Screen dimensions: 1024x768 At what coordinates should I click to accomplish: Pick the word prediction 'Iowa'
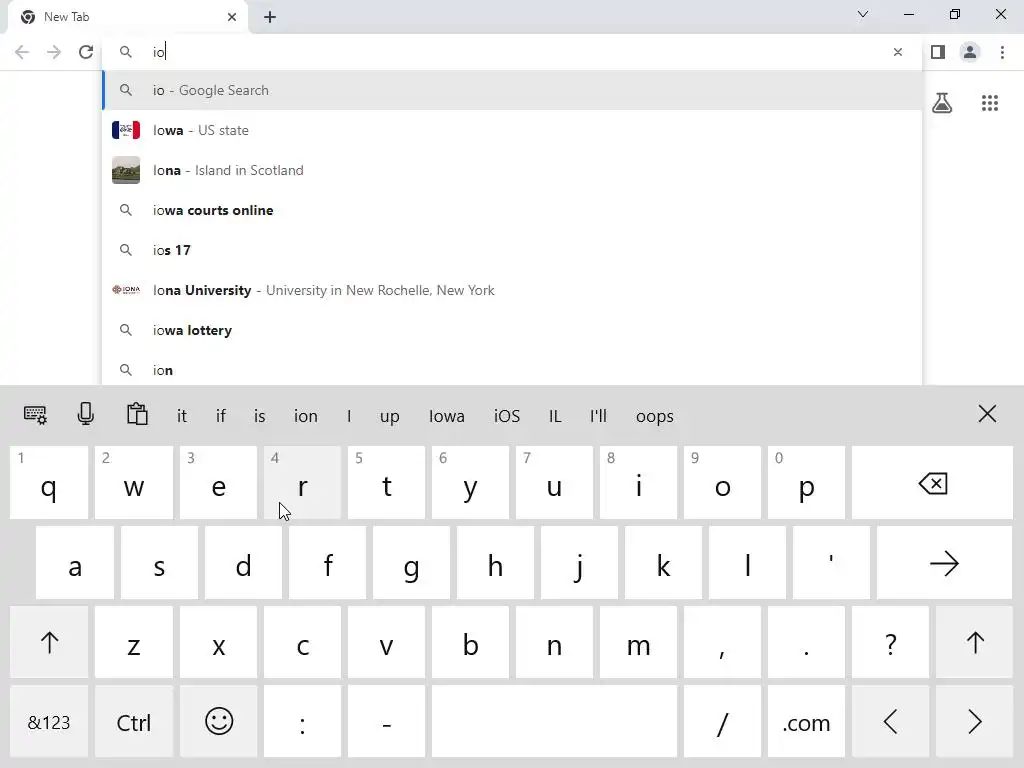447,416
